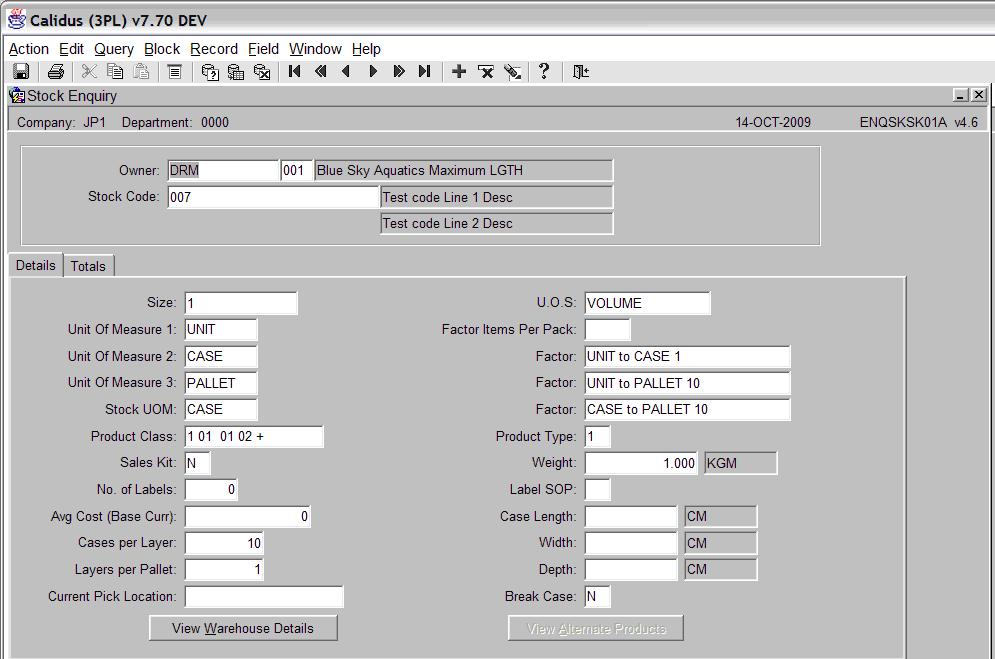The width and height of the screenshot is (995, 659).
Task: Click the Current Pick Location field
Action: [x=264, y=596]
